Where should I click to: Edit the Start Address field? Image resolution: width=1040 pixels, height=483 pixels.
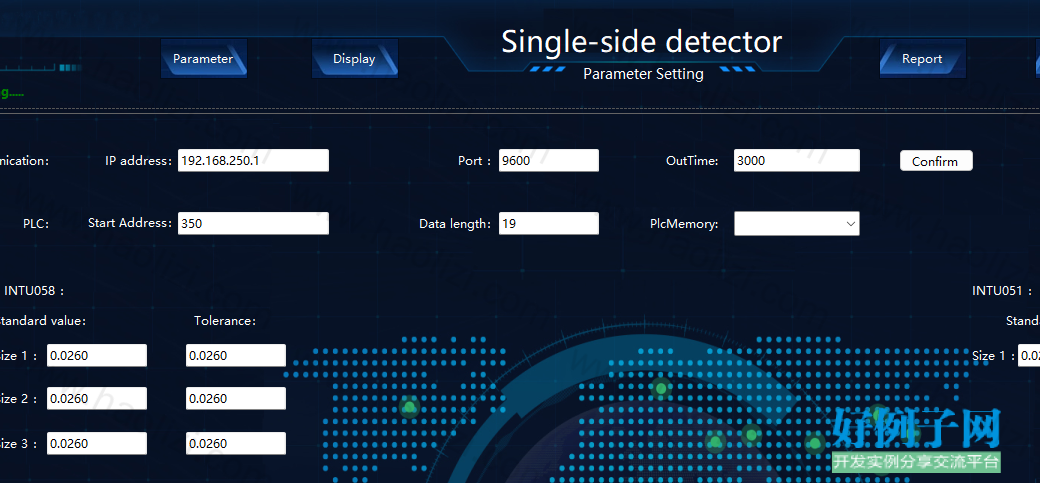click(253, 224)
